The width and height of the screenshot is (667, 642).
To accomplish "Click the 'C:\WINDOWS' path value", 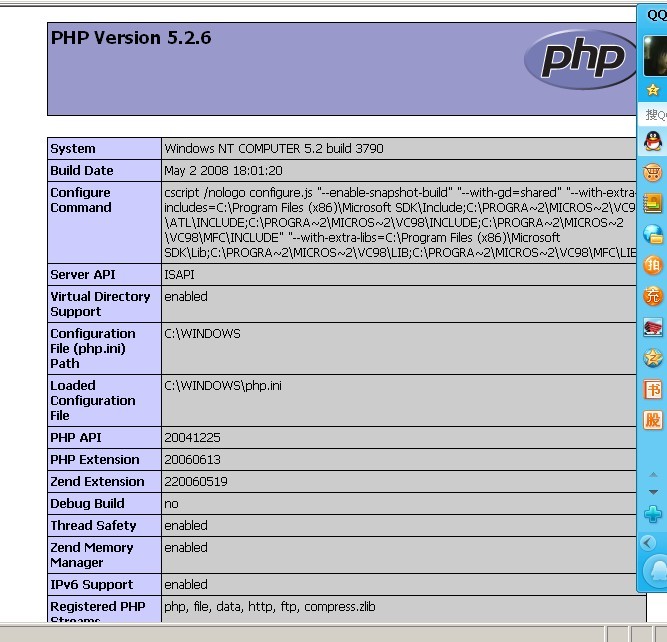I will click(x=202, y=334).
